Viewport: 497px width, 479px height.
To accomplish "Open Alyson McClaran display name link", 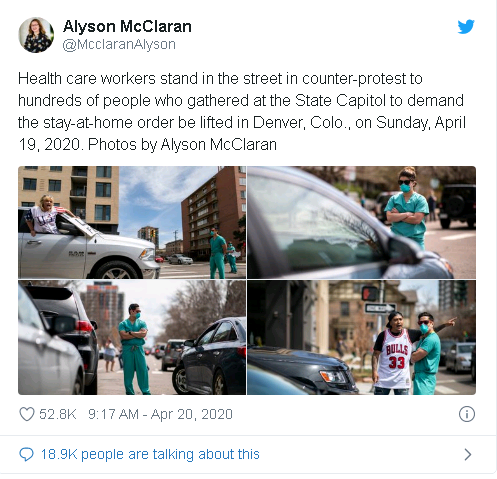I will point(127,26).
